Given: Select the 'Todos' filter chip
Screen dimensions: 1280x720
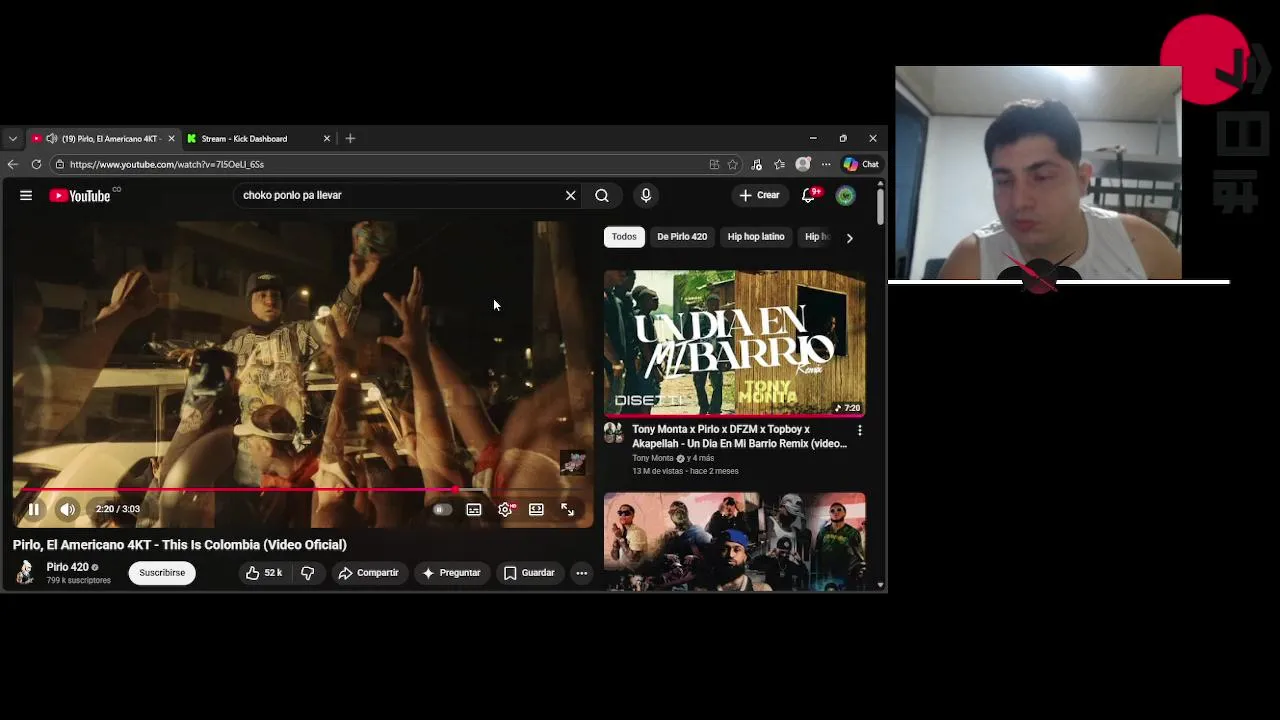Looking at the screenshot, I should pyautogui.click(x=624, y=237).
